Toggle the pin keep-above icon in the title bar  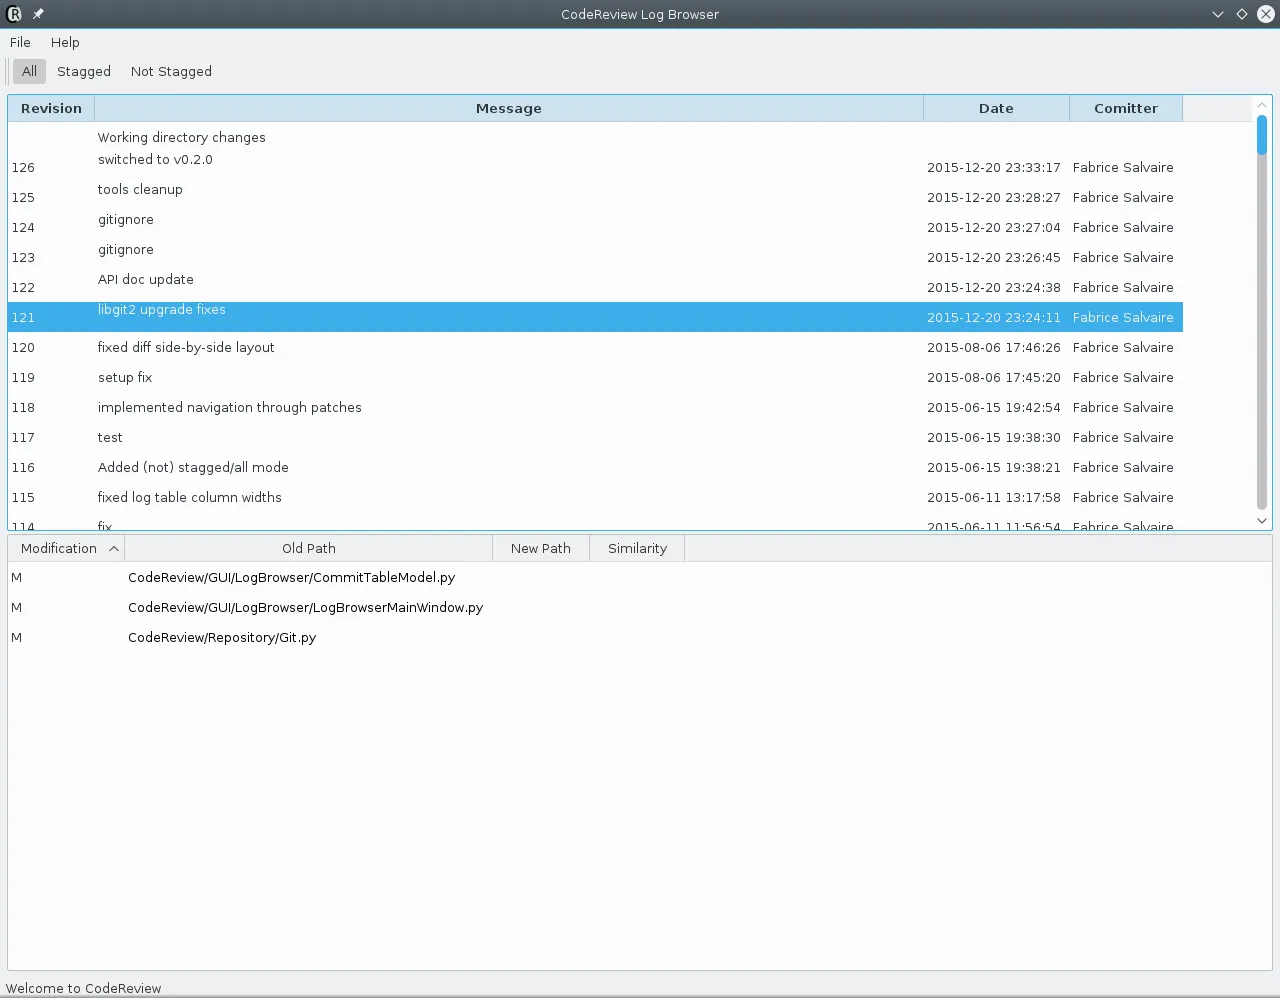click(37, 14)
